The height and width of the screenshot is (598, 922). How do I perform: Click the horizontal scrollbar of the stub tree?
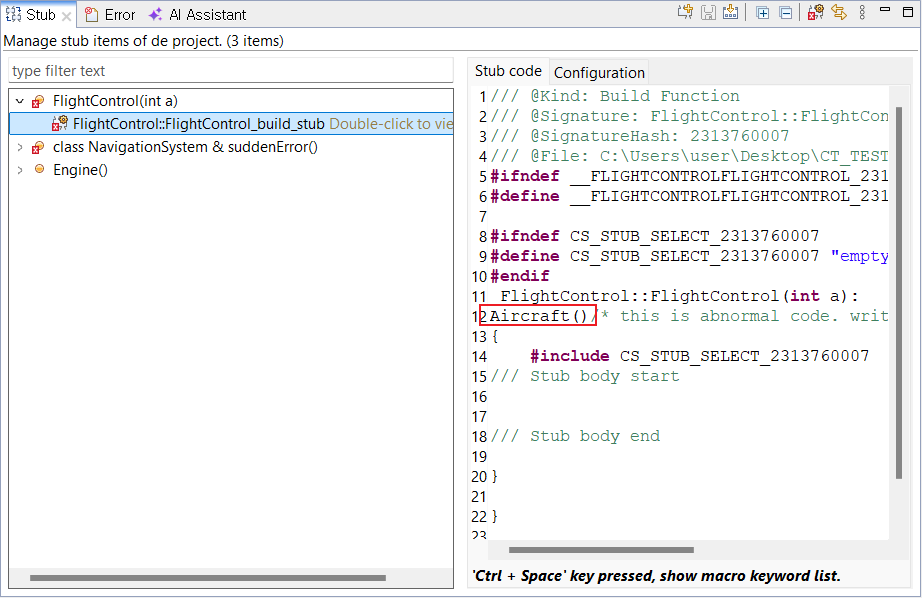(208, 577)
